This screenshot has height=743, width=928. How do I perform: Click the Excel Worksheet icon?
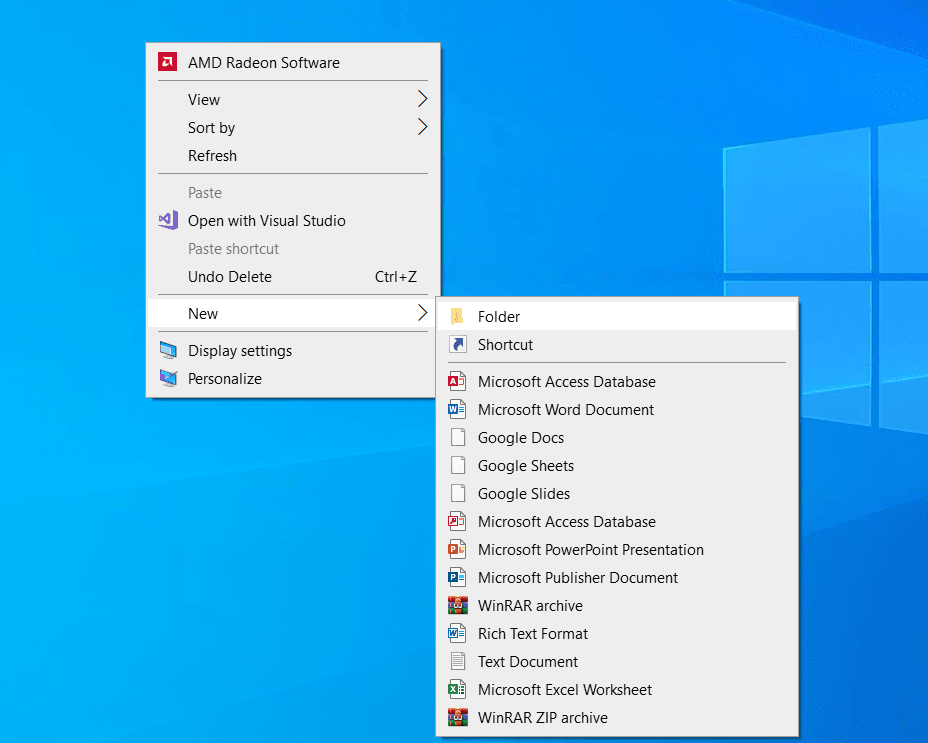pos(457,689)
